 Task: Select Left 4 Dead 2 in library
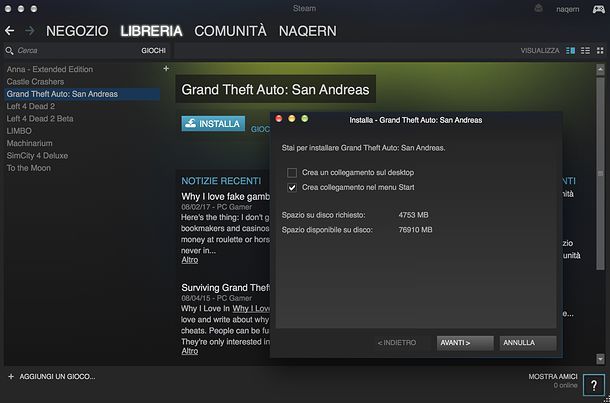[x=31, y=106]
